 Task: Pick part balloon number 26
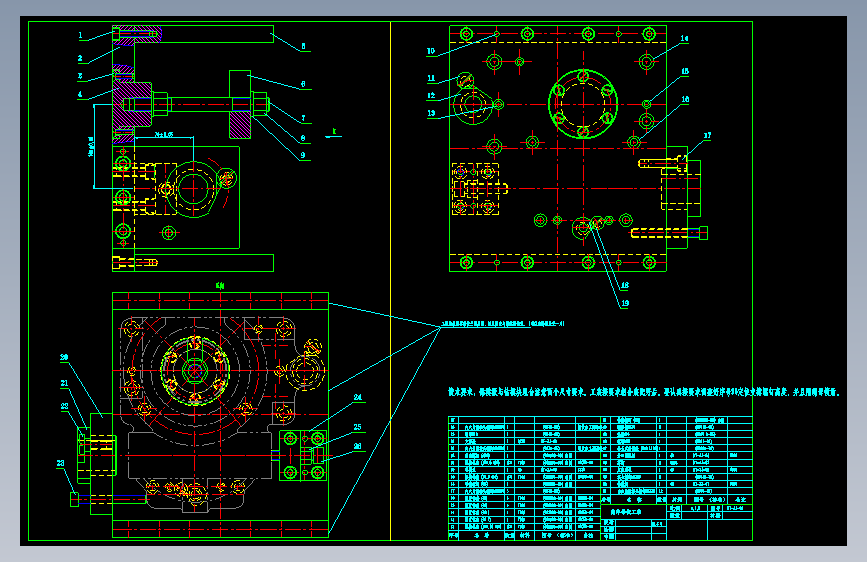[358, 446]
